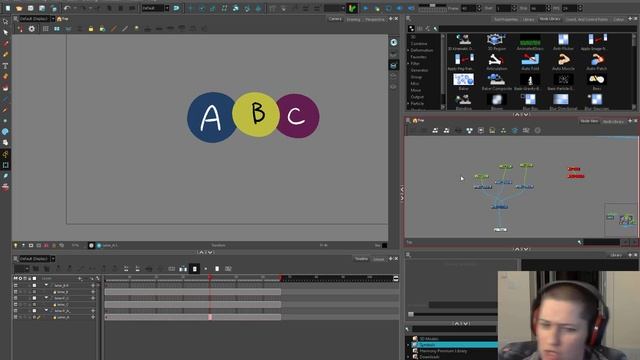Pick the Bloom node icon
This screenshot has width=640, height=360.
(x=496, y=100)
